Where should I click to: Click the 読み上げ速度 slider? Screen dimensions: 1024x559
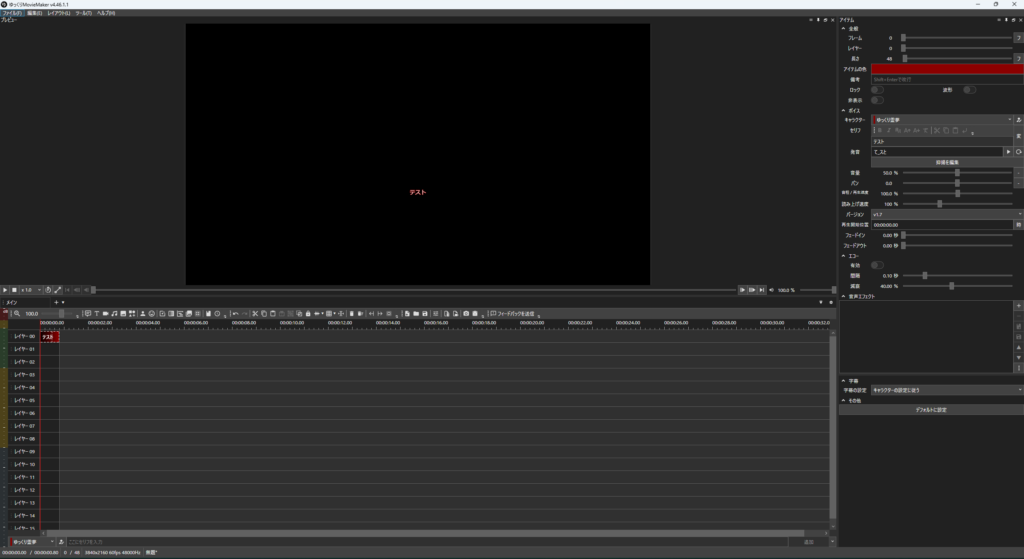[x=957, y=204]
